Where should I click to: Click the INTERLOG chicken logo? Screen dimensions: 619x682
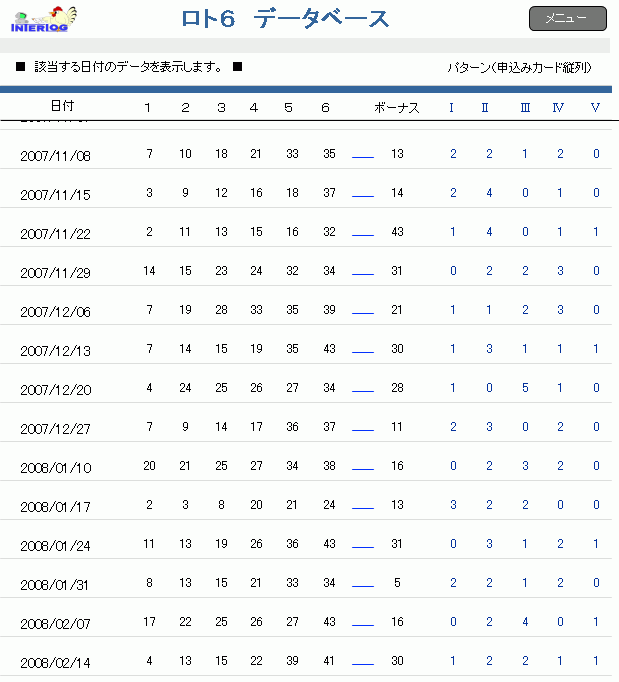click(44, 19)
